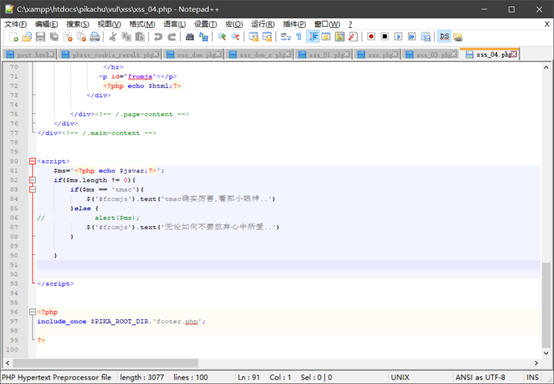The image size is (554, 384).
Task: Toggle word wrap in toolbar
Action: coord(285,37)
